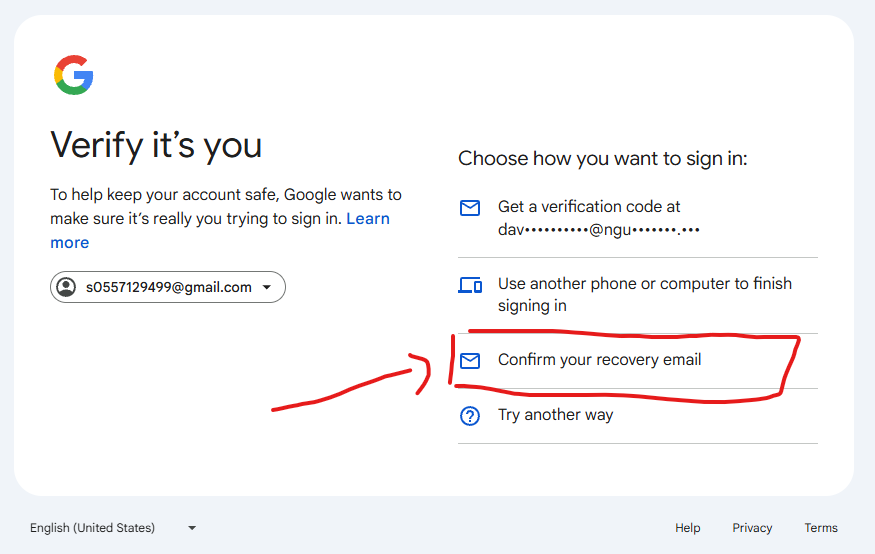Screen dimensions: 875x554
Task: Open the Privacy link in the footer
Action: tap(752, 528)
